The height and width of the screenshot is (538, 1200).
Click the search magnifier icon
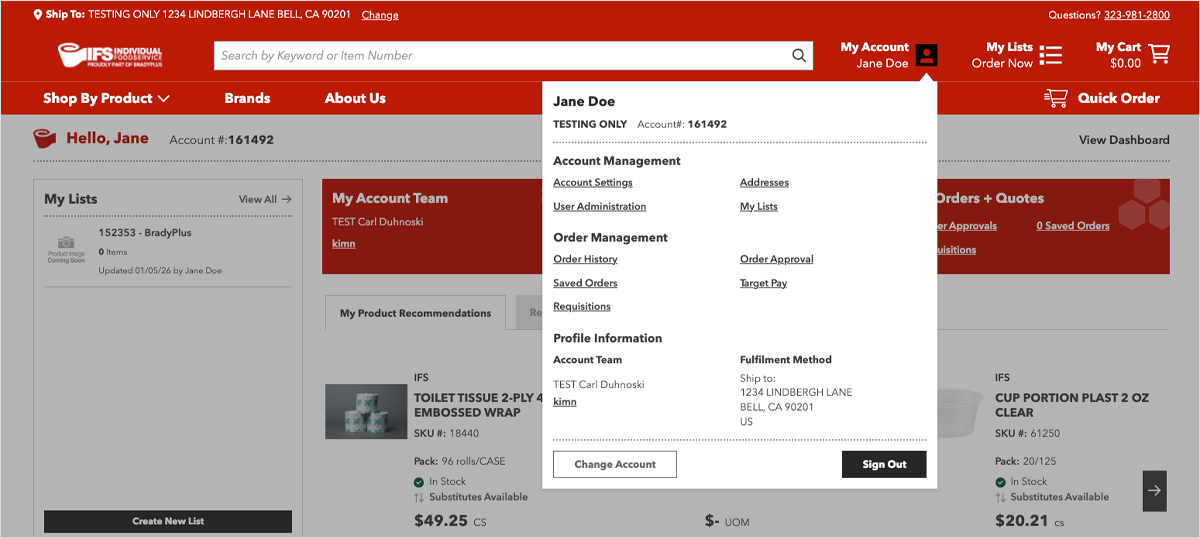click(x=799, y=56)
